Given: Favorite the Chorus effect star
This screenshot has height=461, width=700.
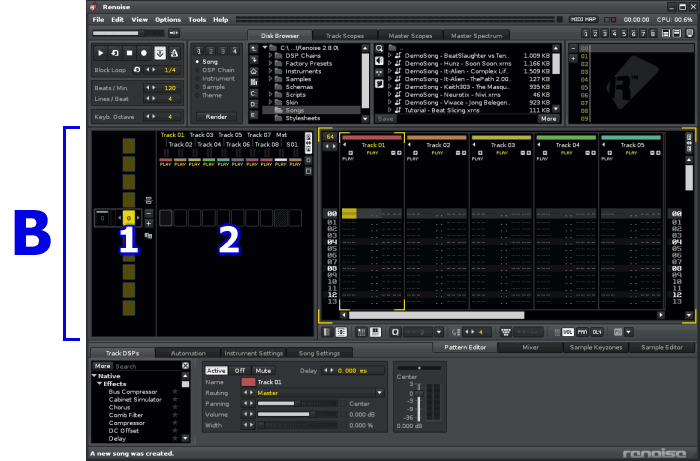Looking at the screenshot, I should click(x=175, y=407).
